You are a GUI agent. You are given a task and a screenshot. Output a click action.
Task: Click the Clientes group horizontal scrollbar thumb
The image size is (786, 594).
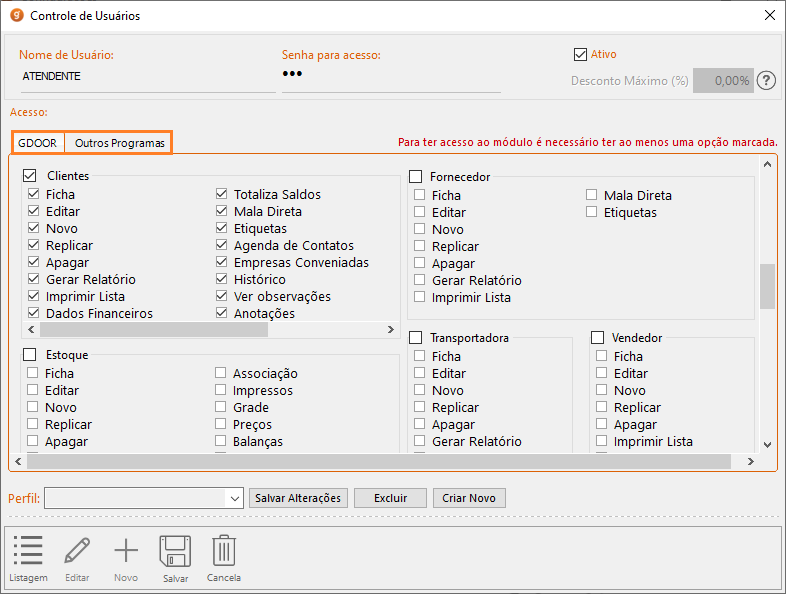[x=154, y=329]
